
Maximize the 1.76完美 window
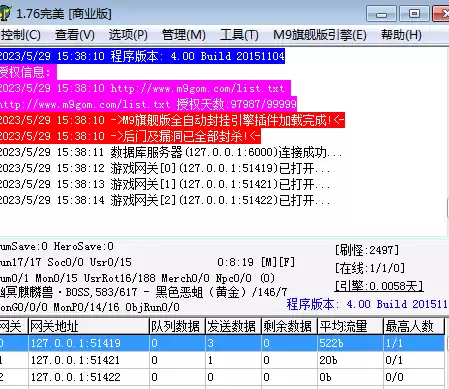(x=414, y=14)
